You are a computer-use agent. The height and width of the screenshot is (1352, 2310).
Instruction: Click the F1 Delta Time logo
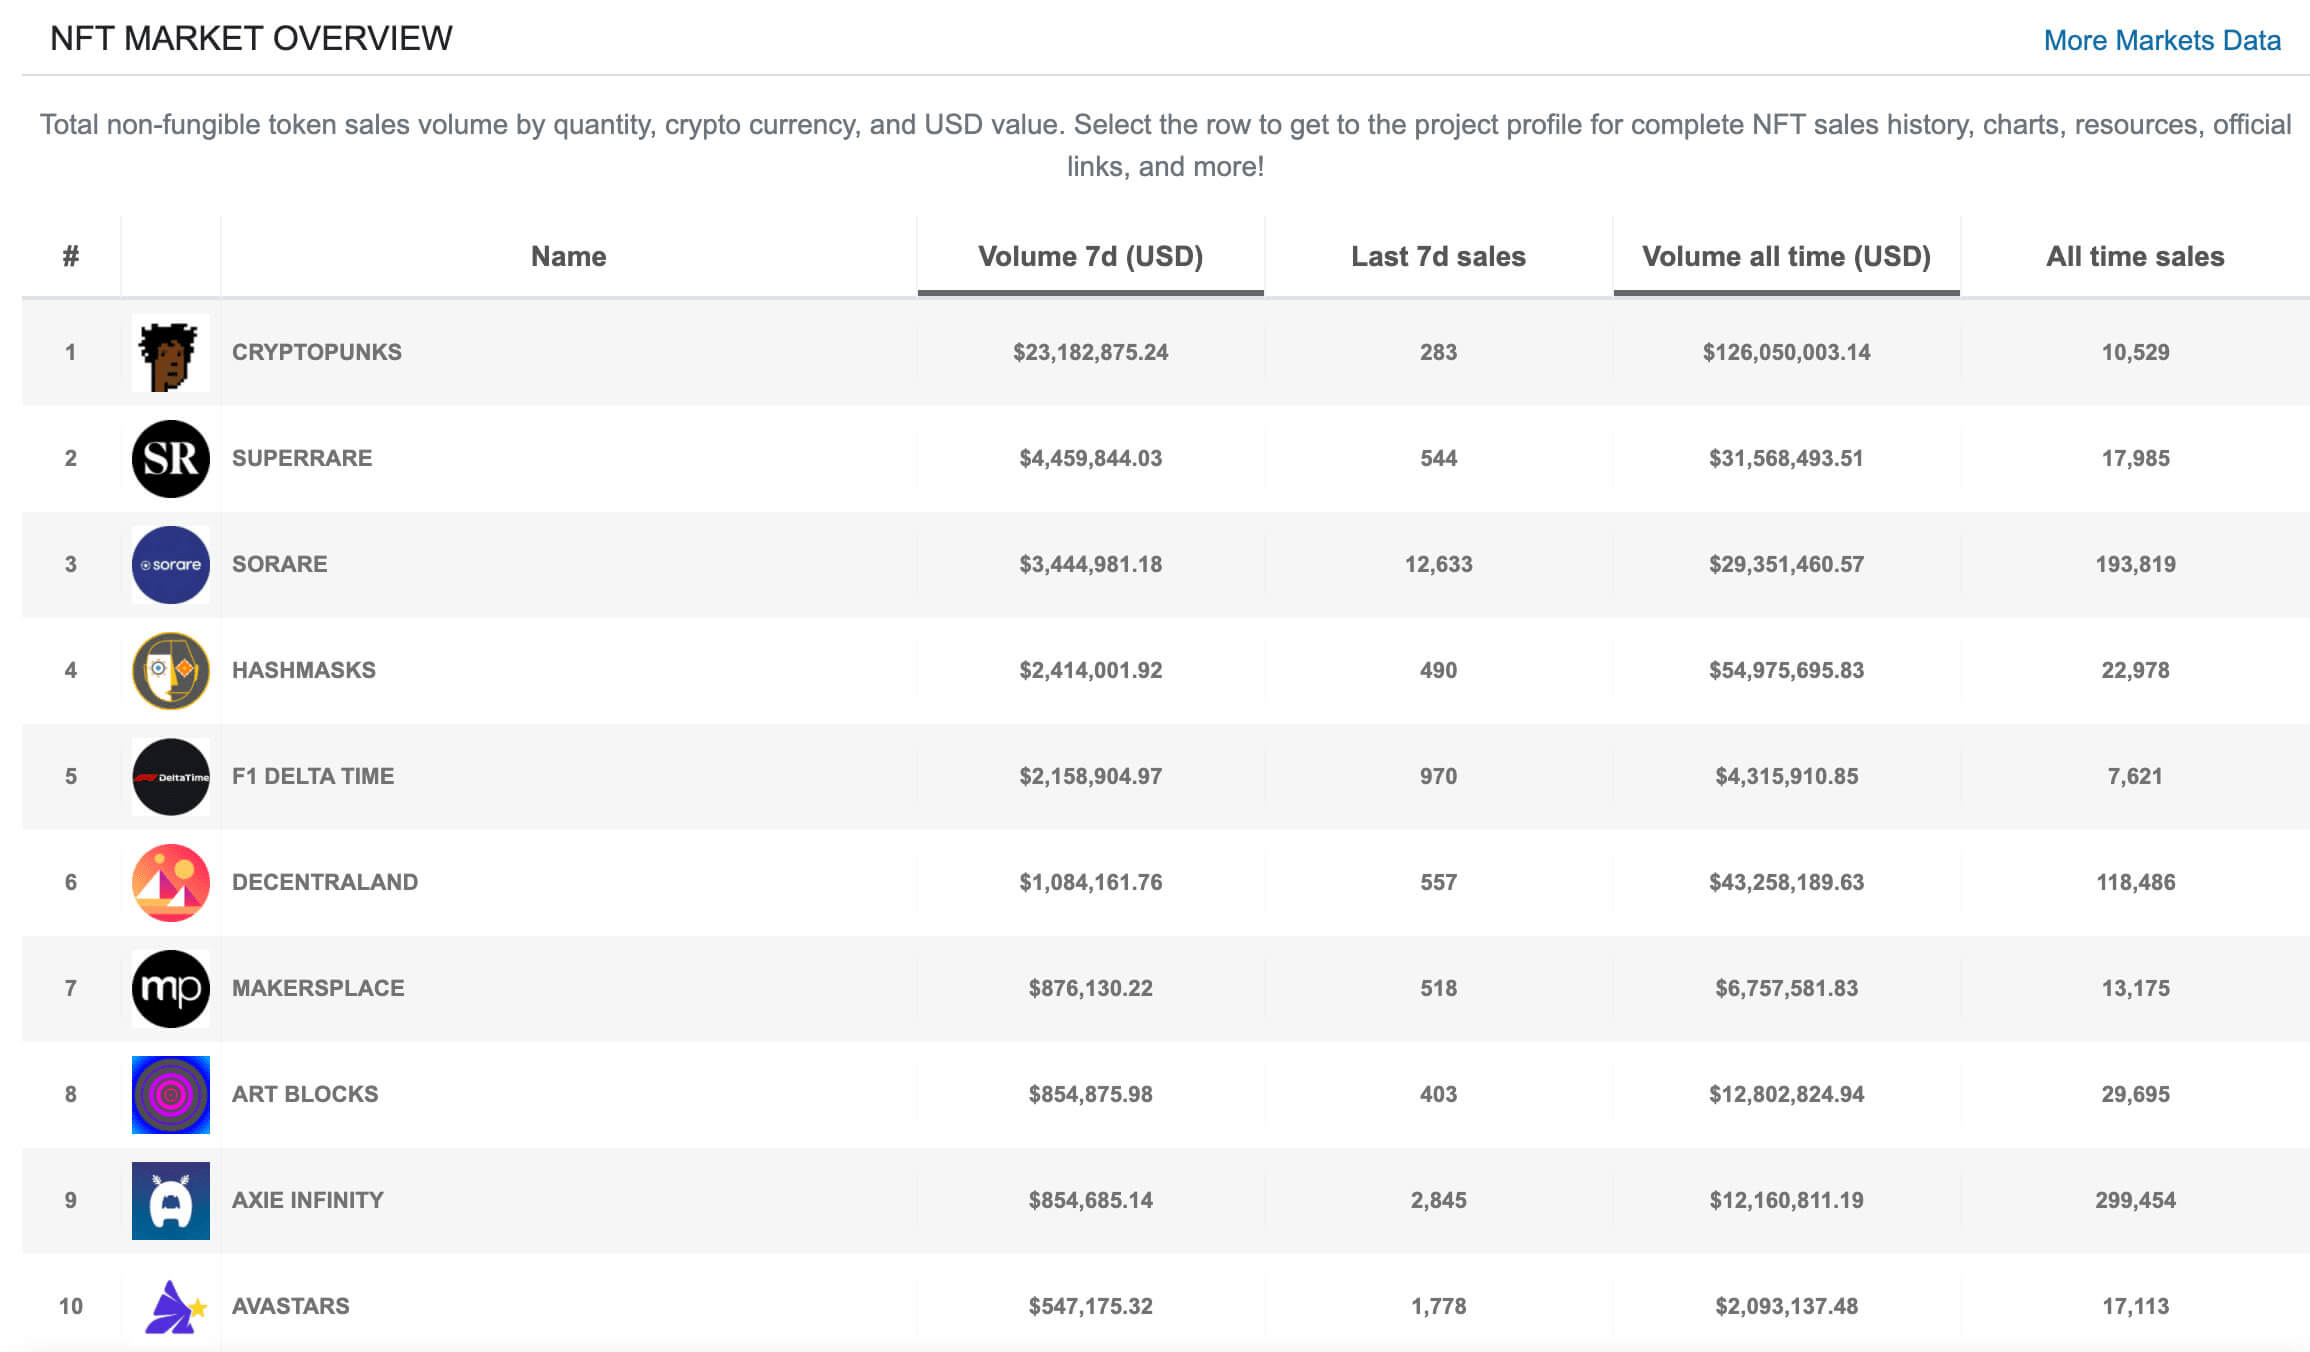tap(170, 777)
